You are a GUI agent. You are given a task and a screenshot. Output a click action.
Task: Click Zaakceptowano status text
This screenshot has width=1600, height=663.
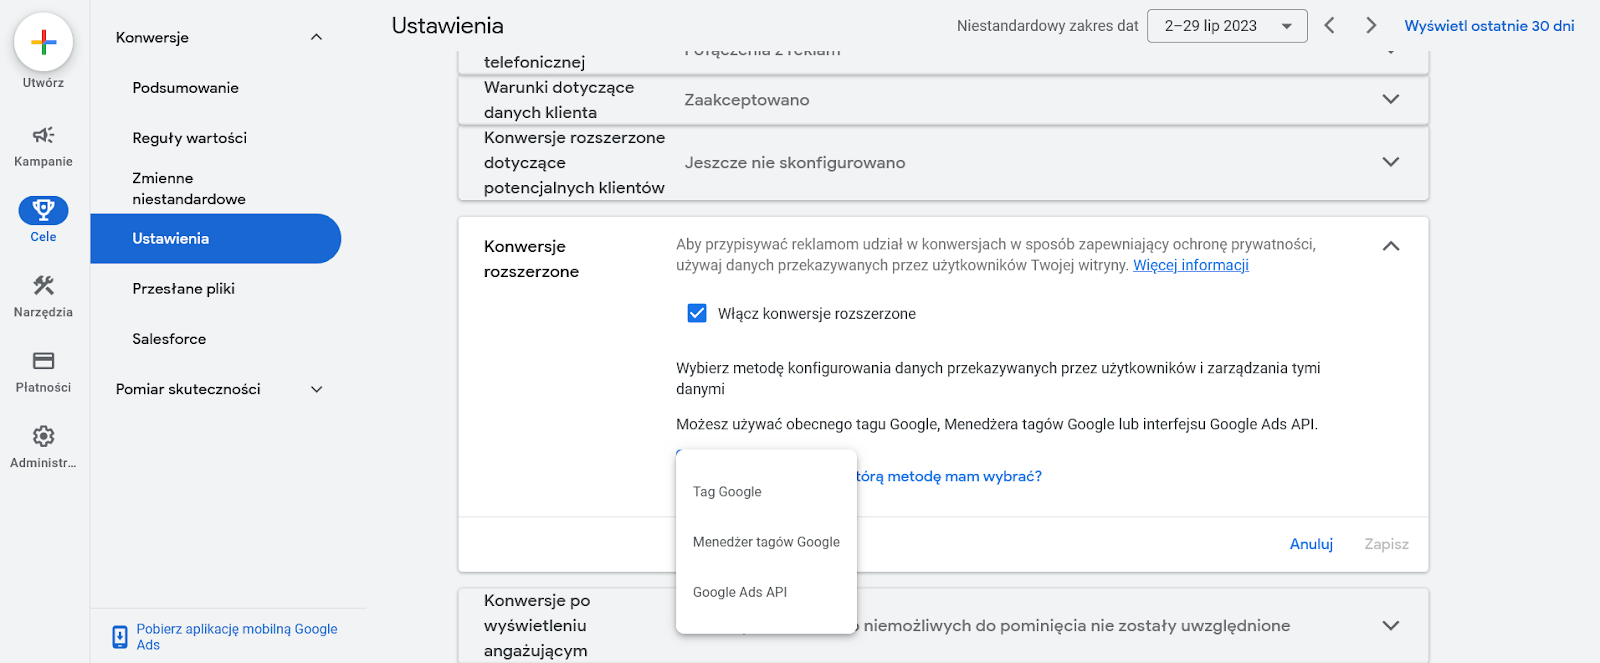coord(747,100)
